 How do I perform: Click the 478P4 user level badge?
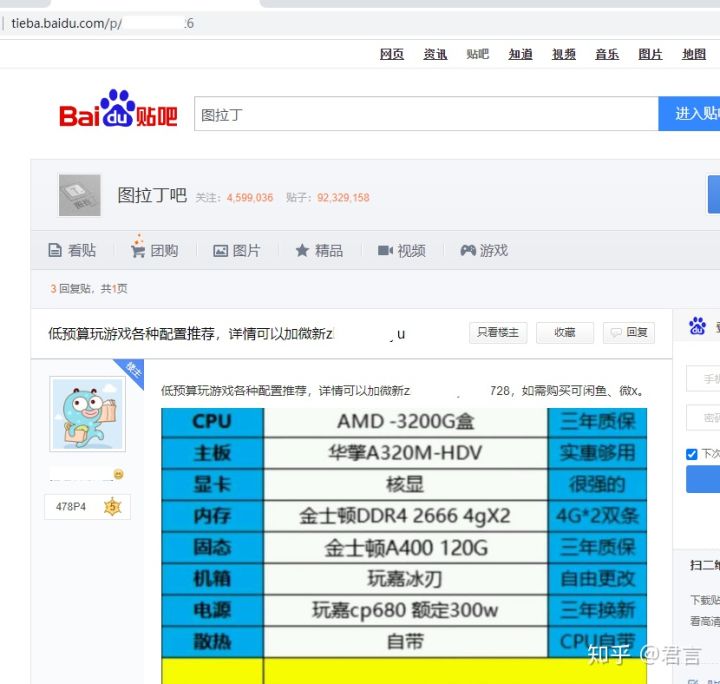[87, 507]
